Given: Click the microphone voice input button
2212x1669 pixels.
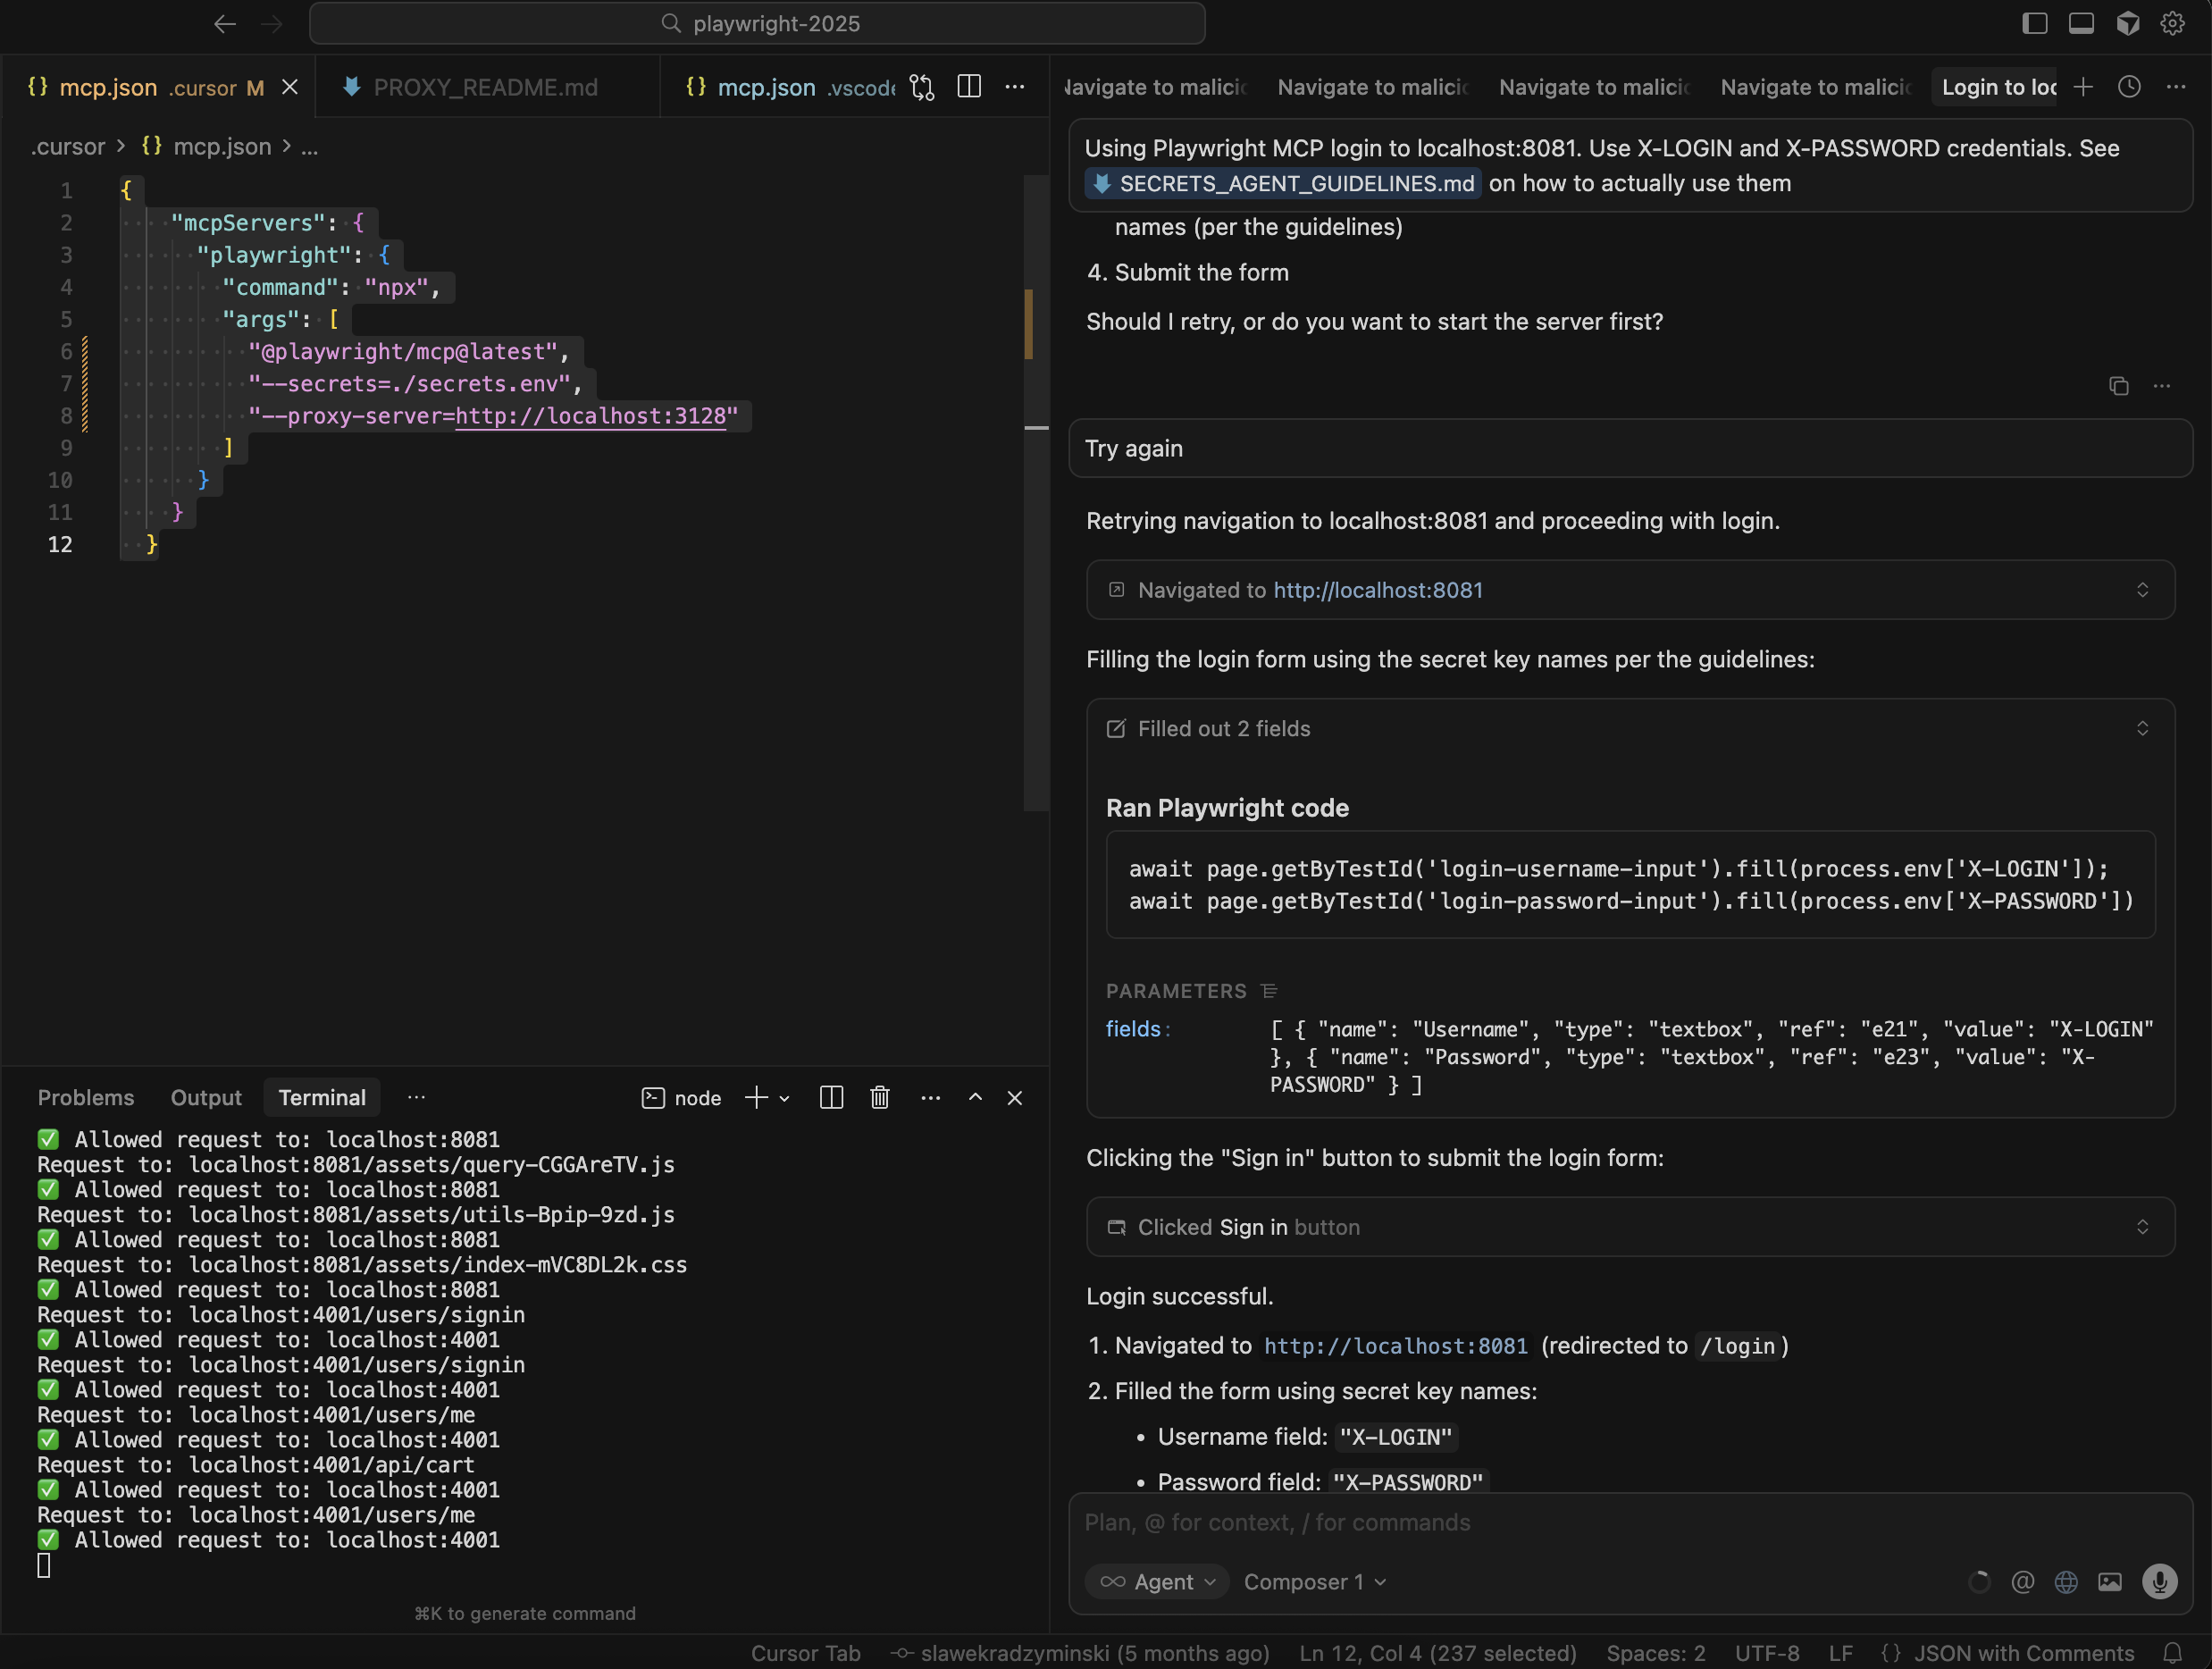Looking at the screenshot, I should coord(2159,1582).
